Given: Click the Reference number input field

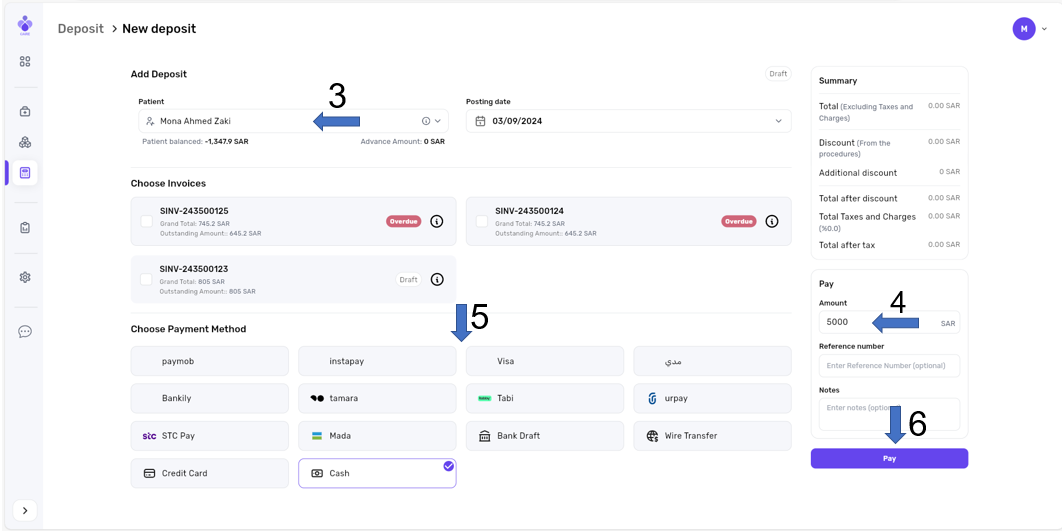Looking at the screenshot, I should click(888, 366).
